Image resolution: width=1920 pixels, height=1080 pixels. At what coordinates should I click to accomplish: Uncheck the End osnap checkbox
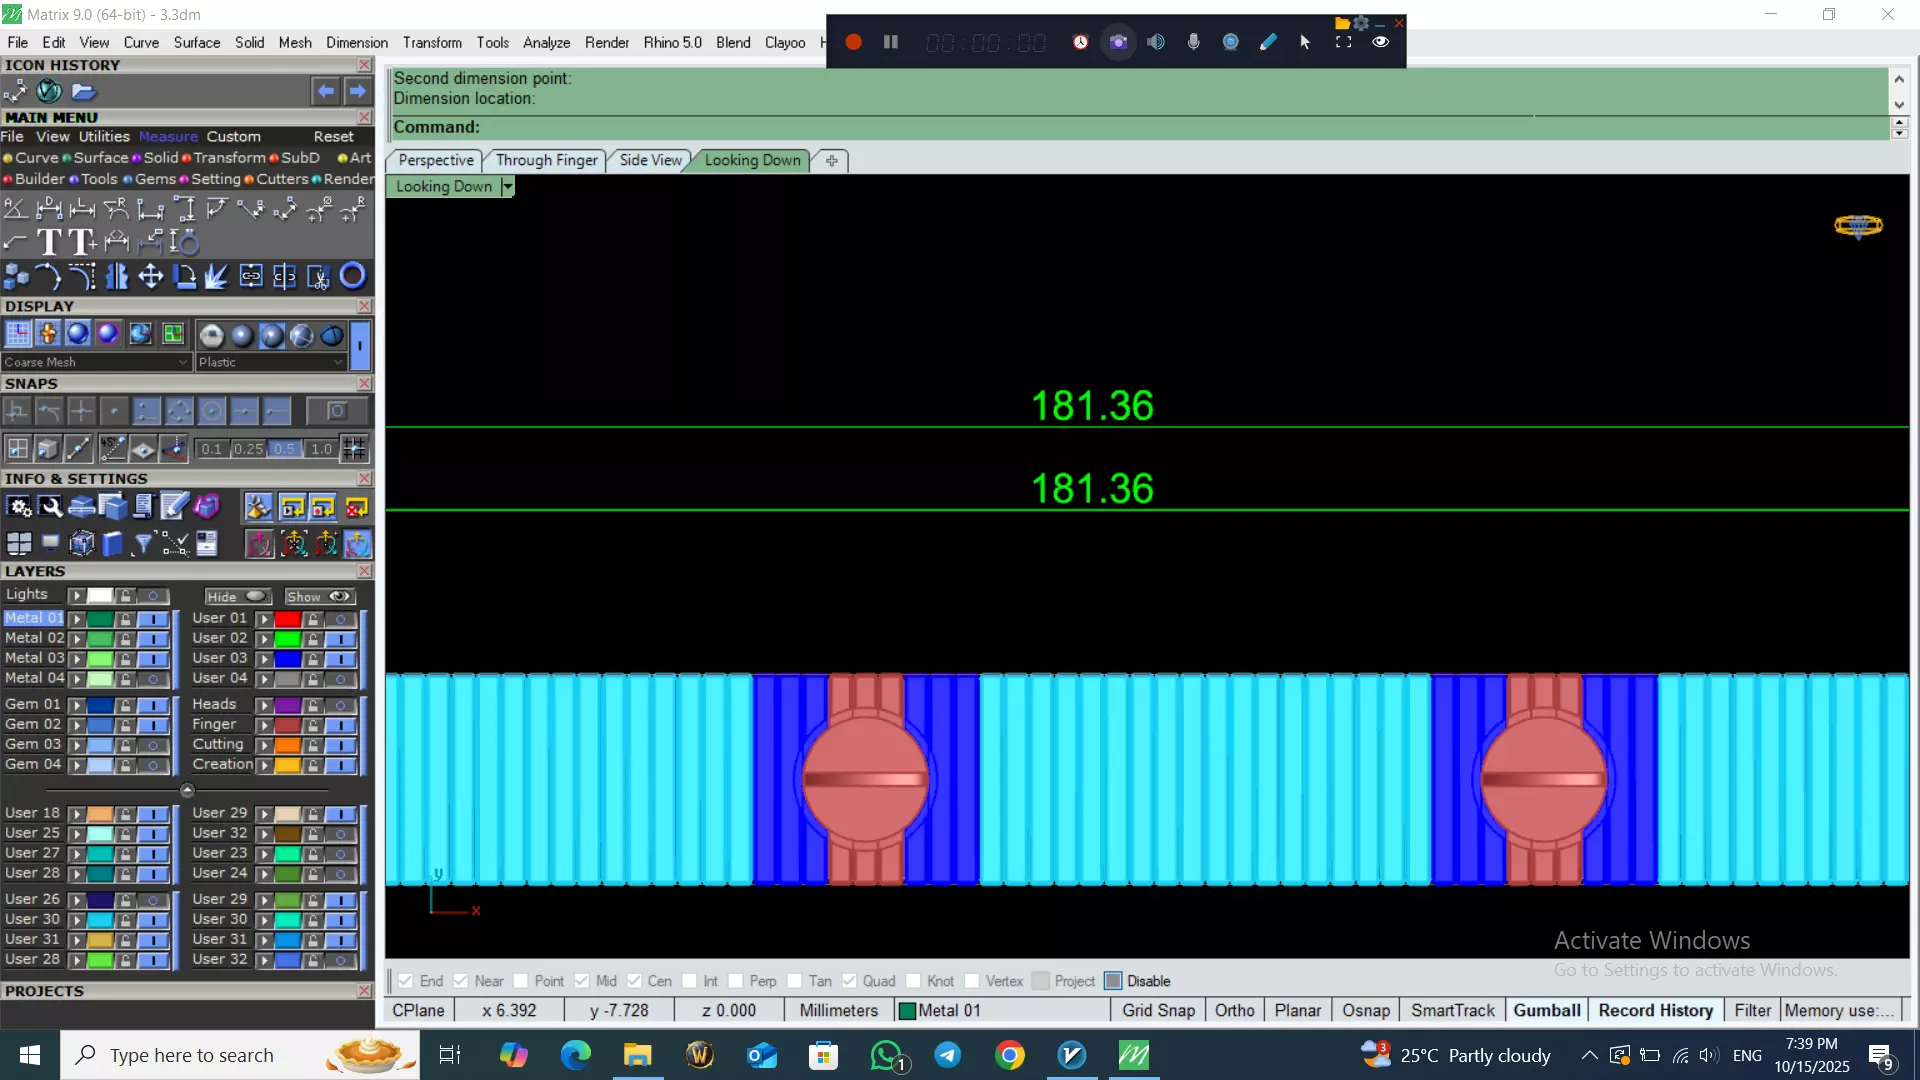pos(406,981)
